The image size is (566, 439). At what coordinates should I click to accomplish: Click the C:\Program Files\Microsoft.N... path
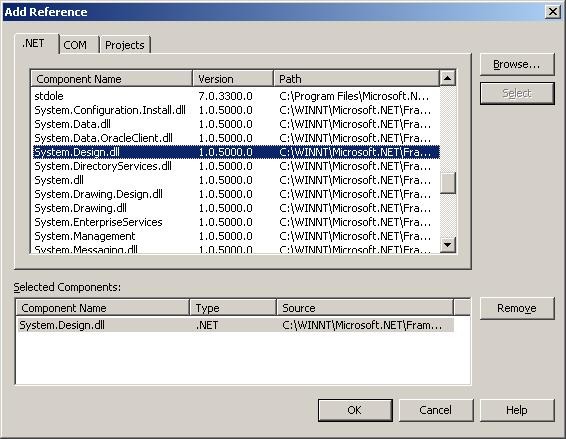354,96
